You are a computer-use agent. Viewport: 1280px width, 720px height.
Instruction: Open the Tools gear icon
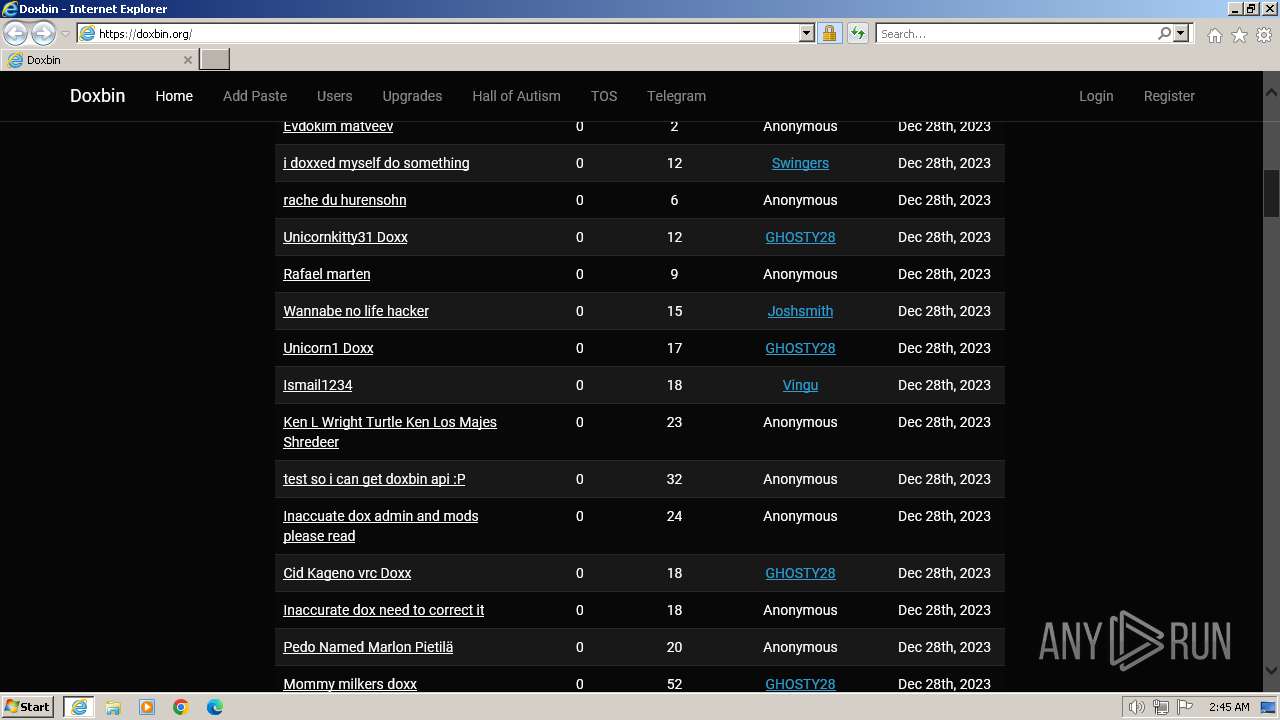coord(1264,35)
